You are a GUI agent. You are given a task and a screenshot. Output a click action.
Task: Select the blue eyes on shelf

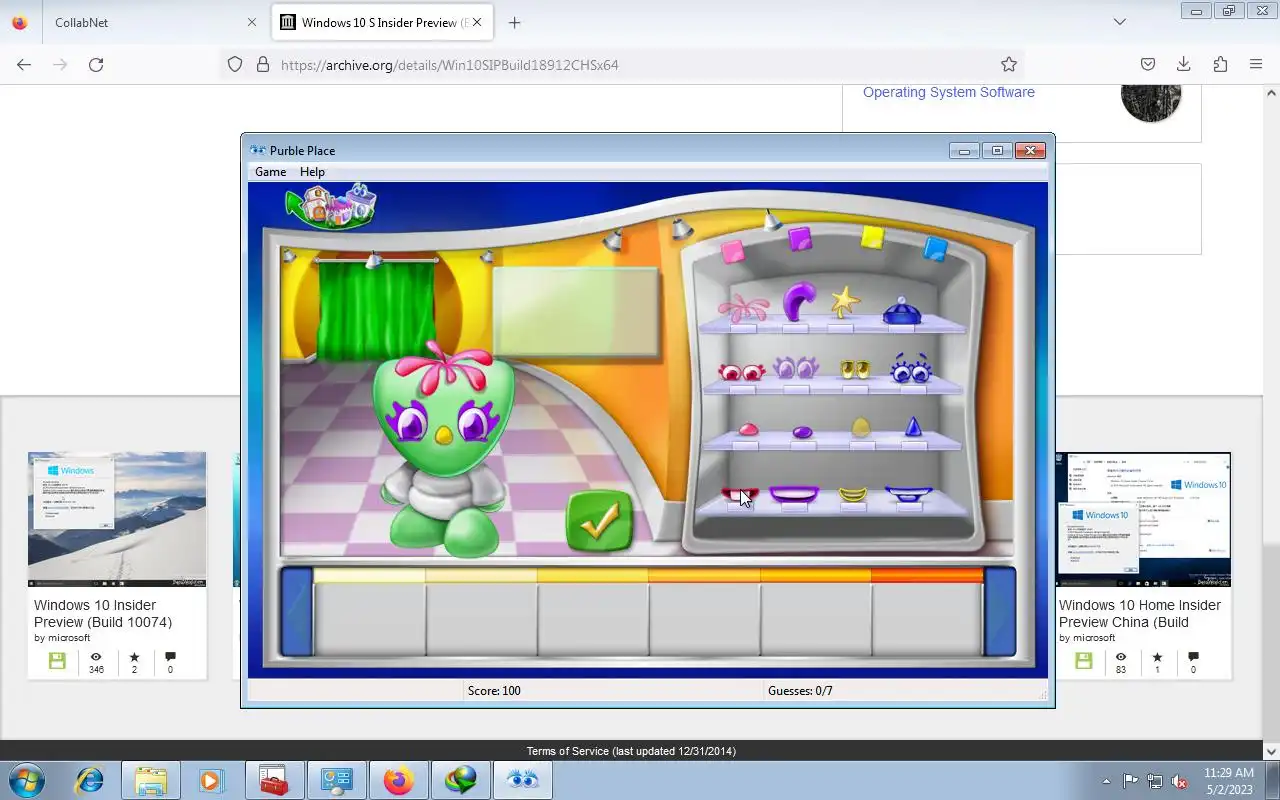pyautogui.click(x=911, y=369)
